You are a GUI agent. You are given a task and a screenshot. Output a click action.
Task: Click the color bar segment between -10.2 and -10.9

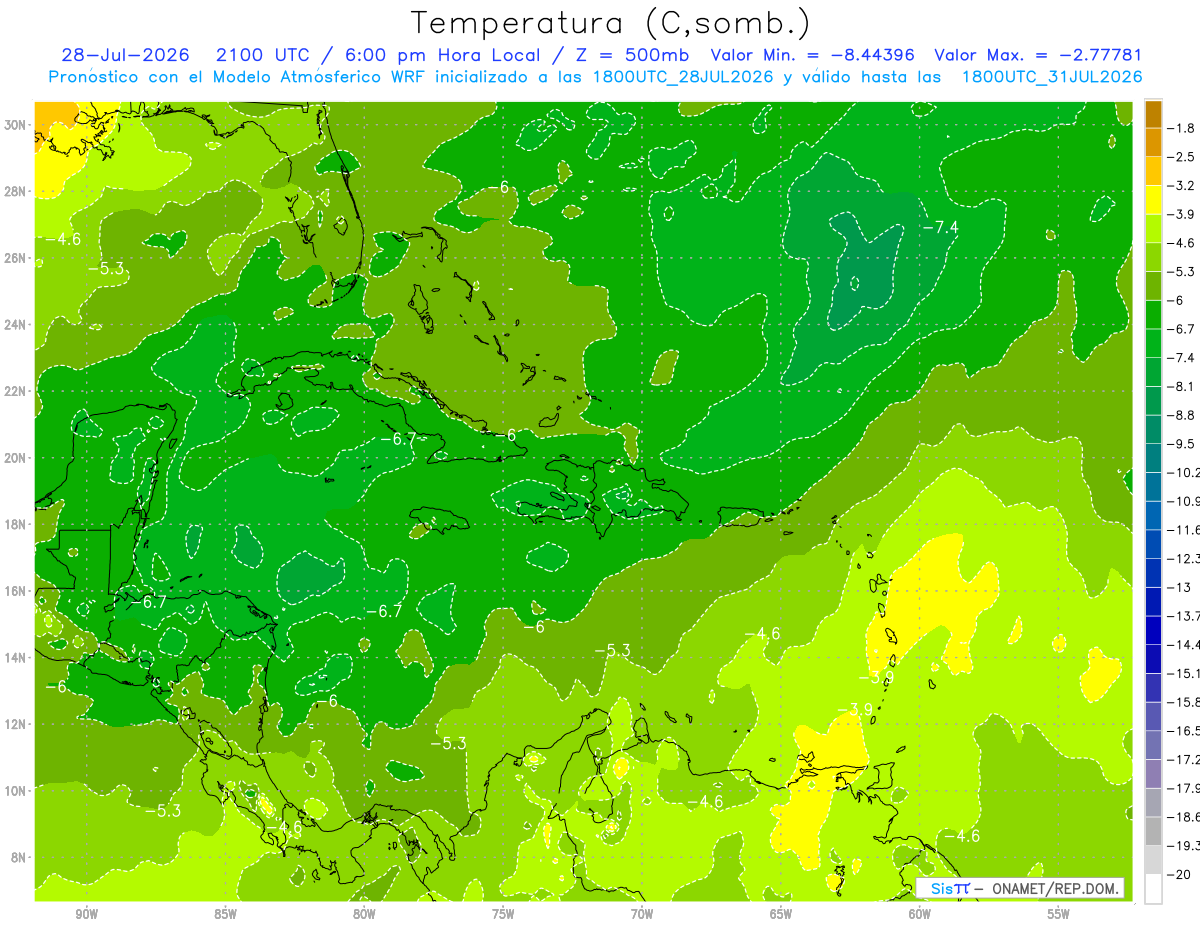pos(1153,487)
